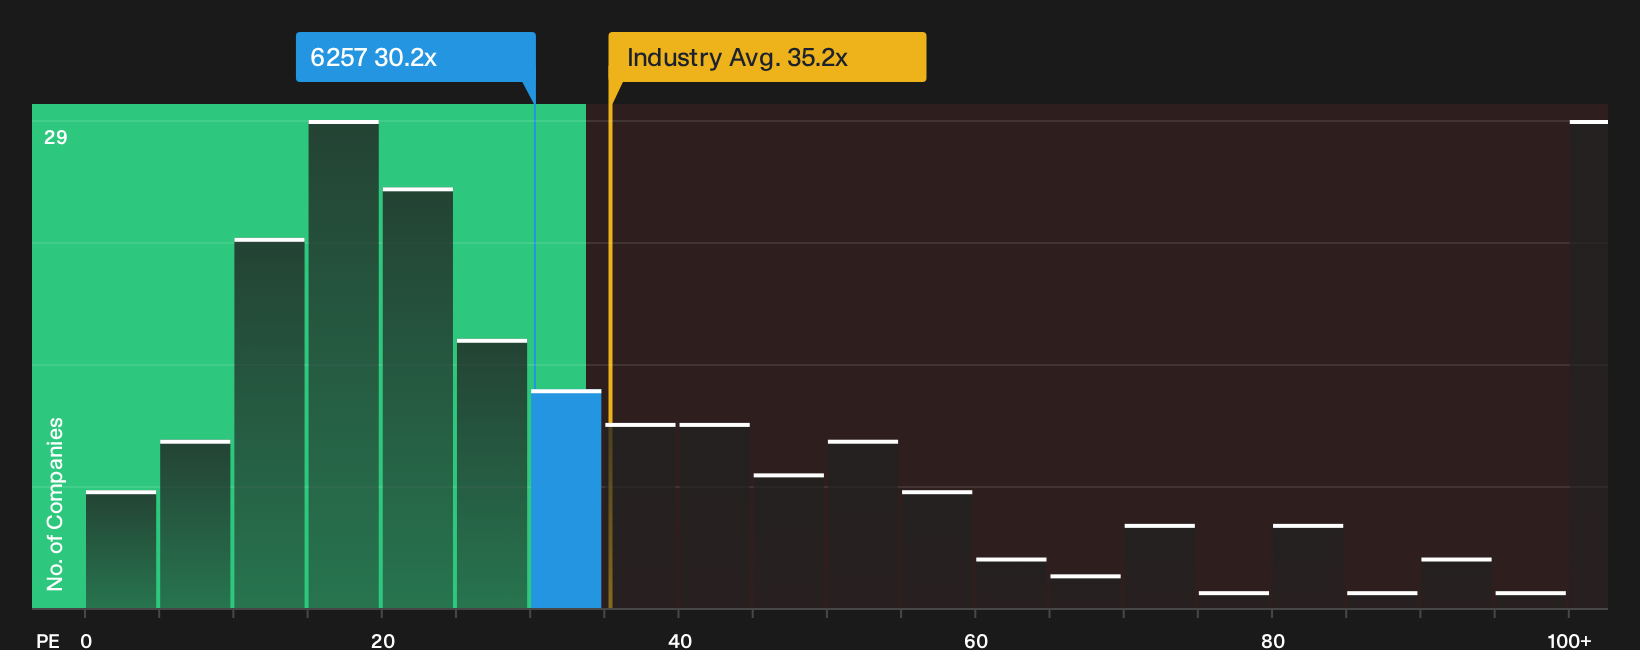Image resolution: width=1640 pixels, height=650 pixels.
Task: Select the highlighted blue histogram bar
Action: tap(566, 499)
